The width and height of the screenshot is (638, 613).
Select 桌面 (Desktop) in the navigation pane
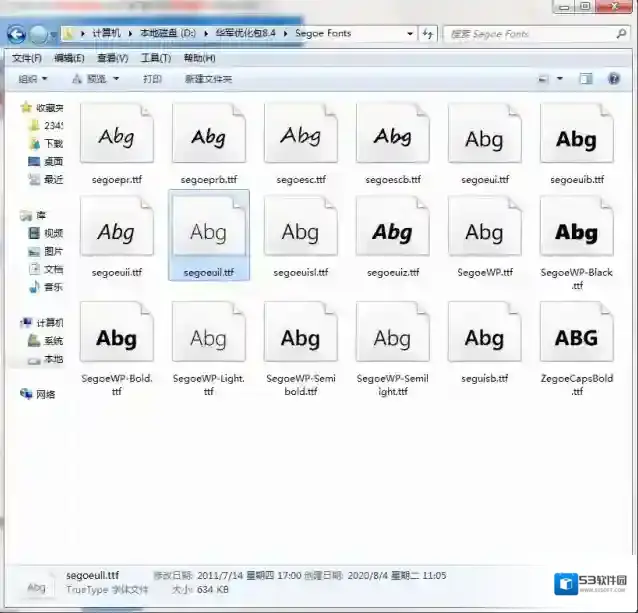click(52, 161)
